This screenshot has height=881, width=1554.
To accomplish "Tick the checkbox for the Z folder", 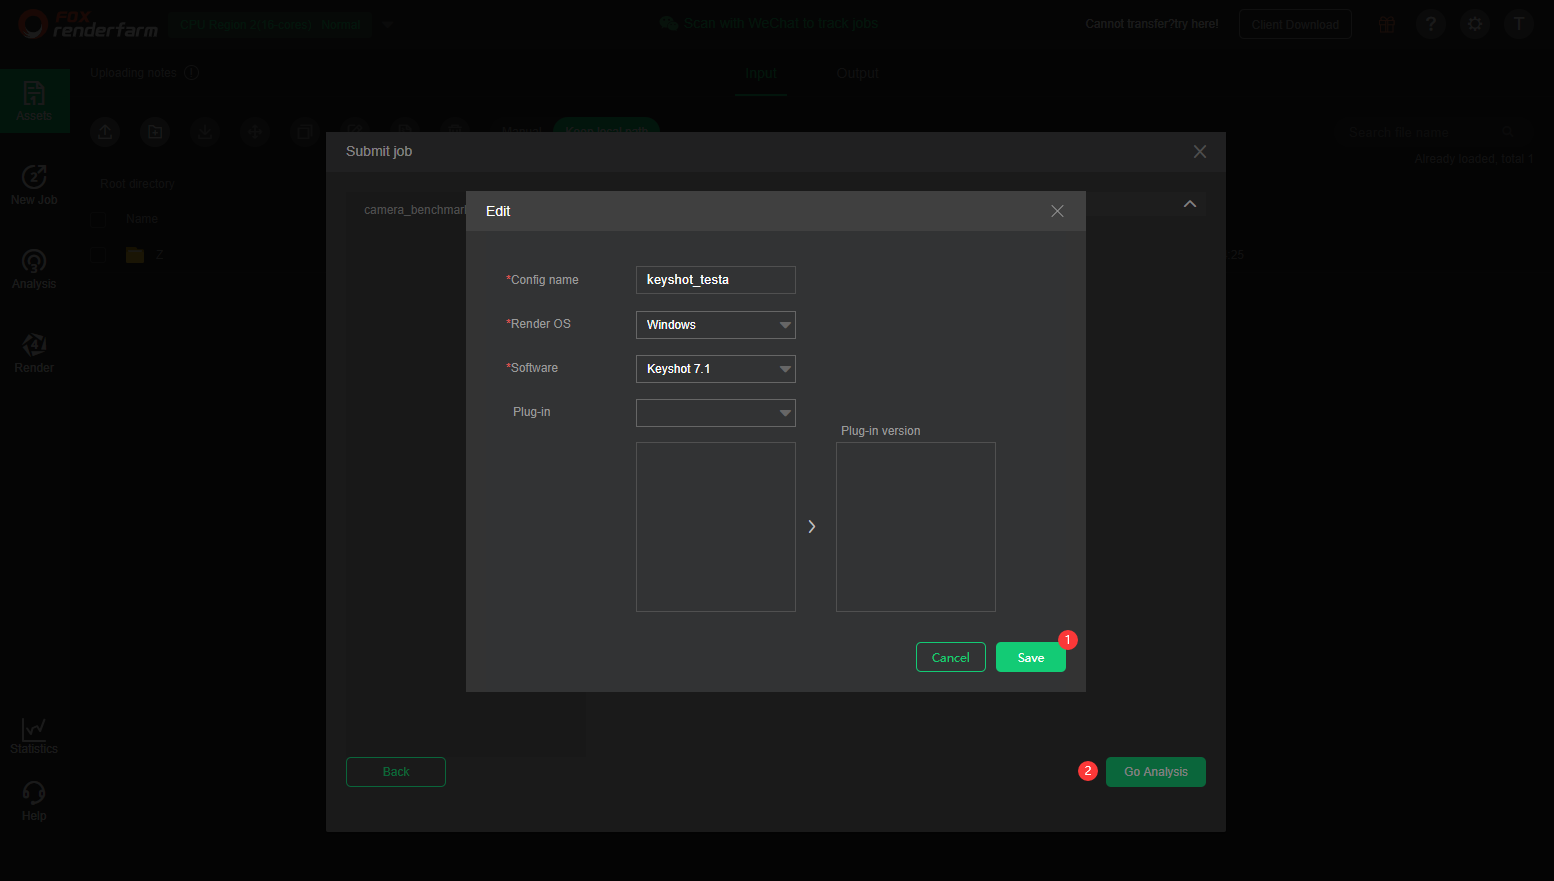I will coord(99,255).
